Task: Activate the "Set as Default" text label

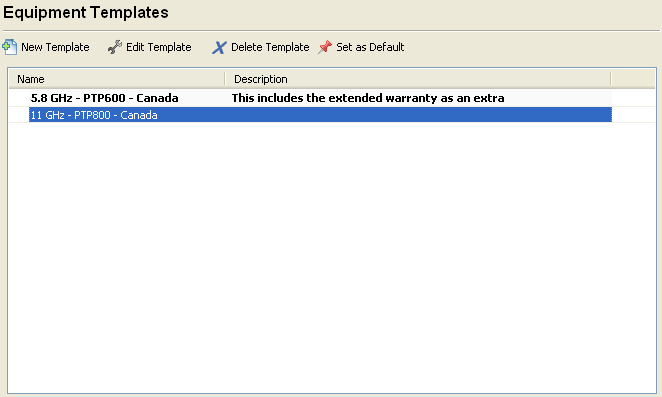Action: 370,47
